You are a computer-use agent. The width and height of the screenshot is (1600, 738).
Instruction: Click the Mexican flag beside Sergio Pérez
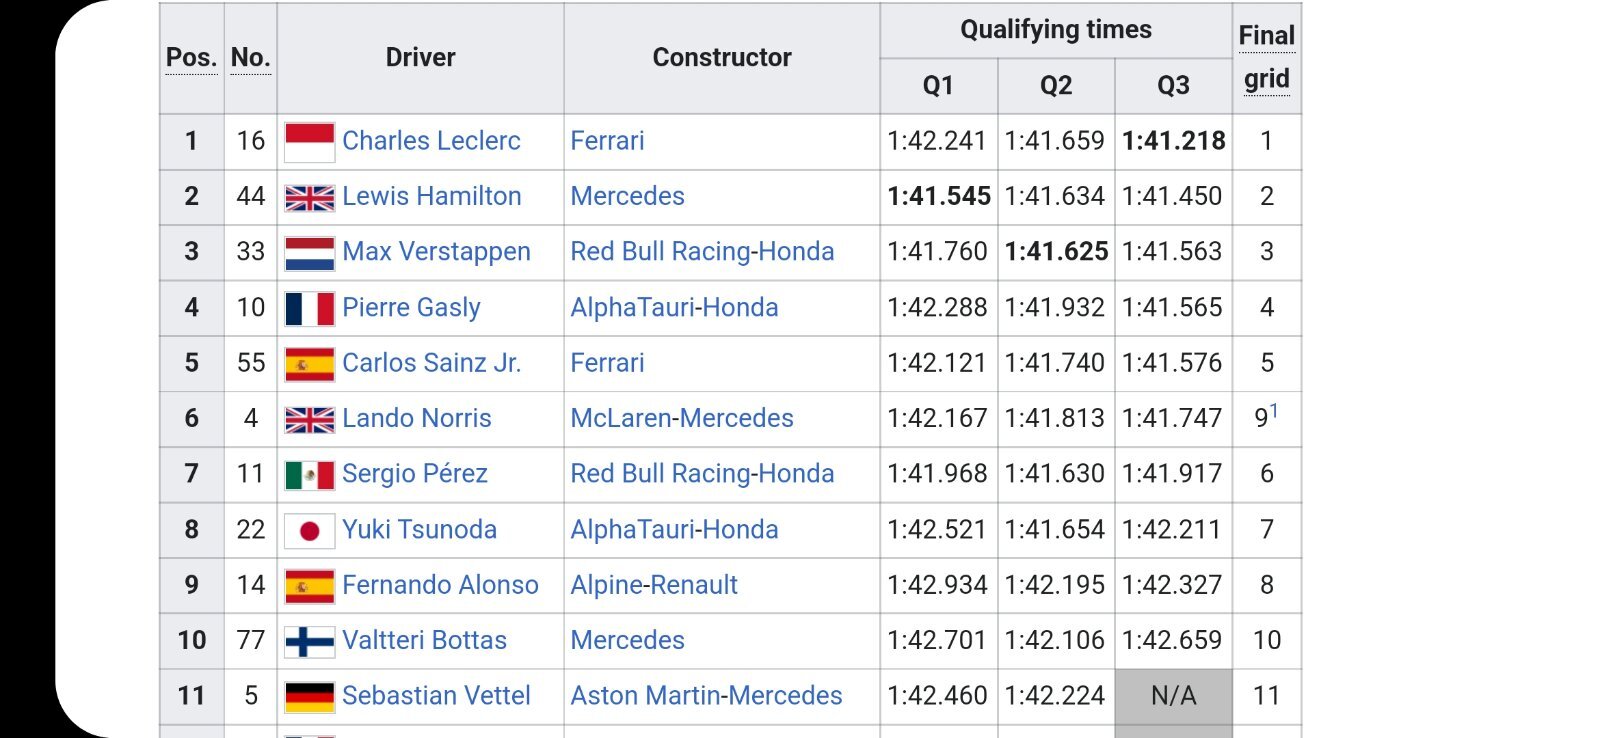309,475
